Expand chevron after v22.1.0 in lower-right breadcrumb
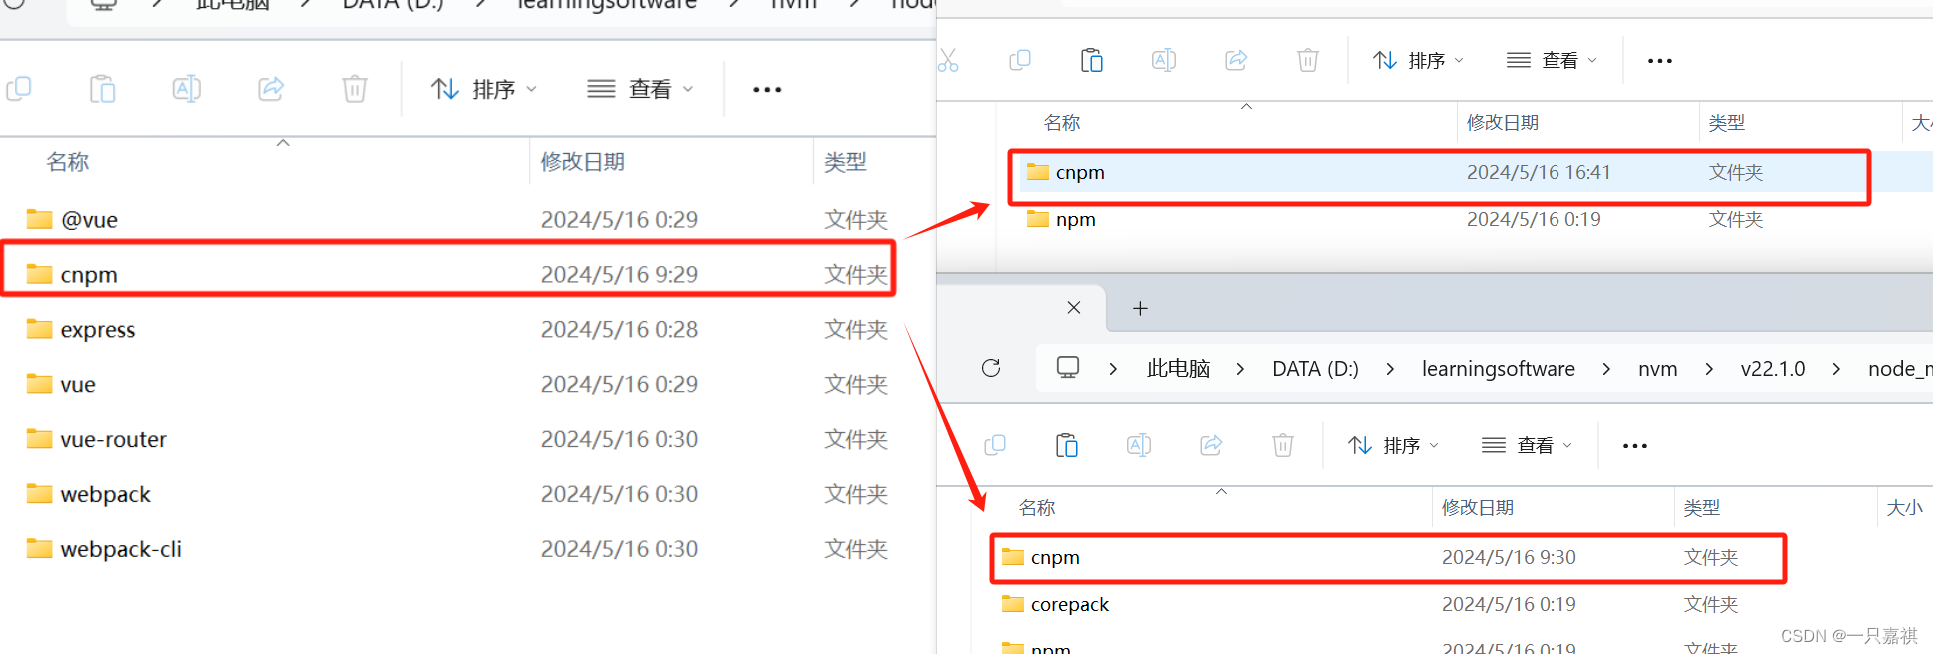1933x654 pixels. coord(1836,369)
